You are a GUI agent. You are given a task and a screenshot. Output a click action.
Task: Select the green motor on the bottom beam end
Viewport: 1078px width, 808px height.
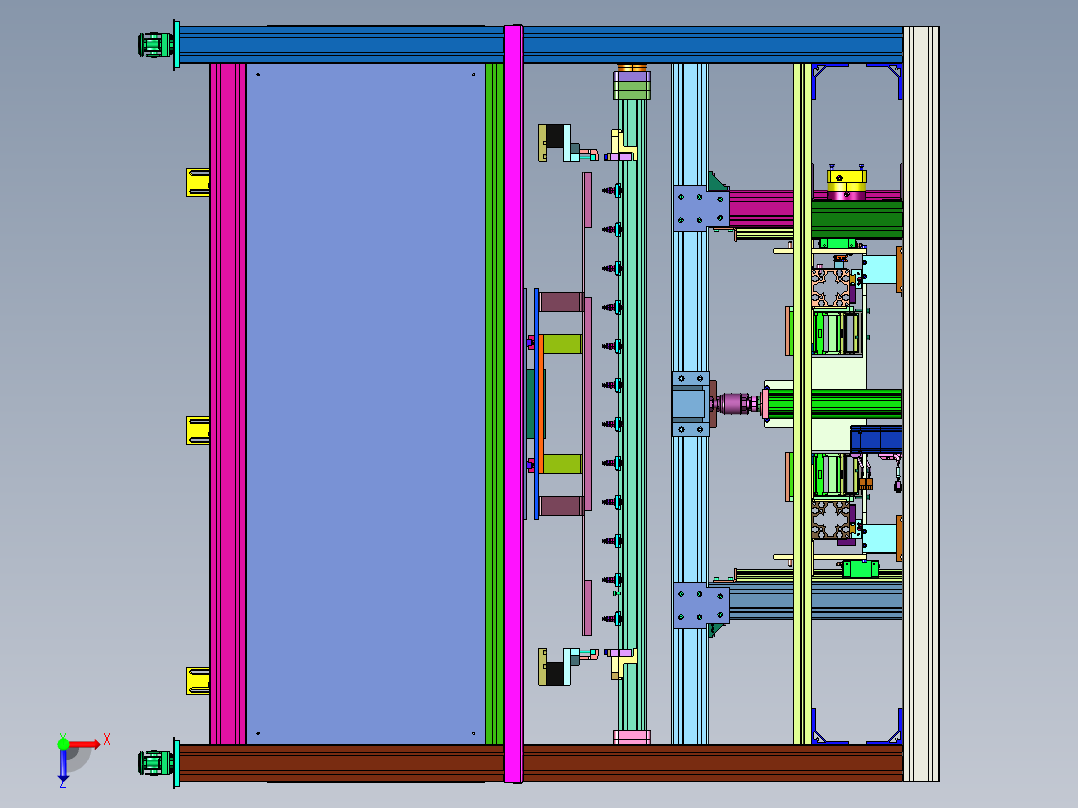(155, 763)
